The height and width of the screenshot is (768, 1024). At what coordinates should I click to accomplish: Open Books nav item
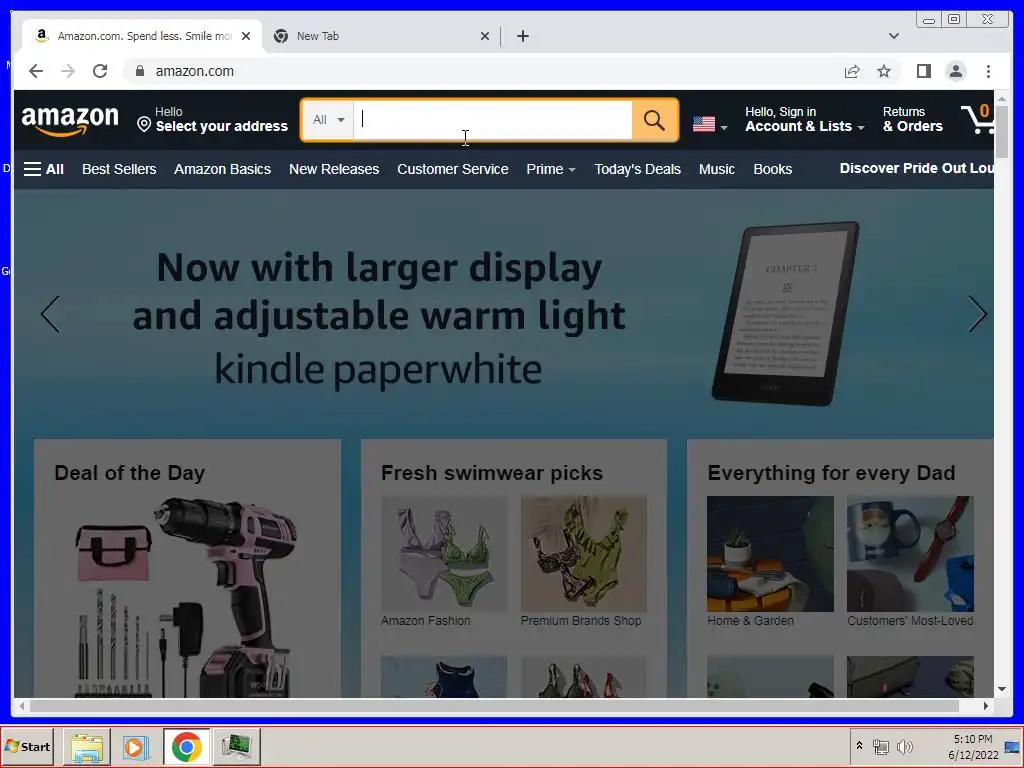point(773,169)
